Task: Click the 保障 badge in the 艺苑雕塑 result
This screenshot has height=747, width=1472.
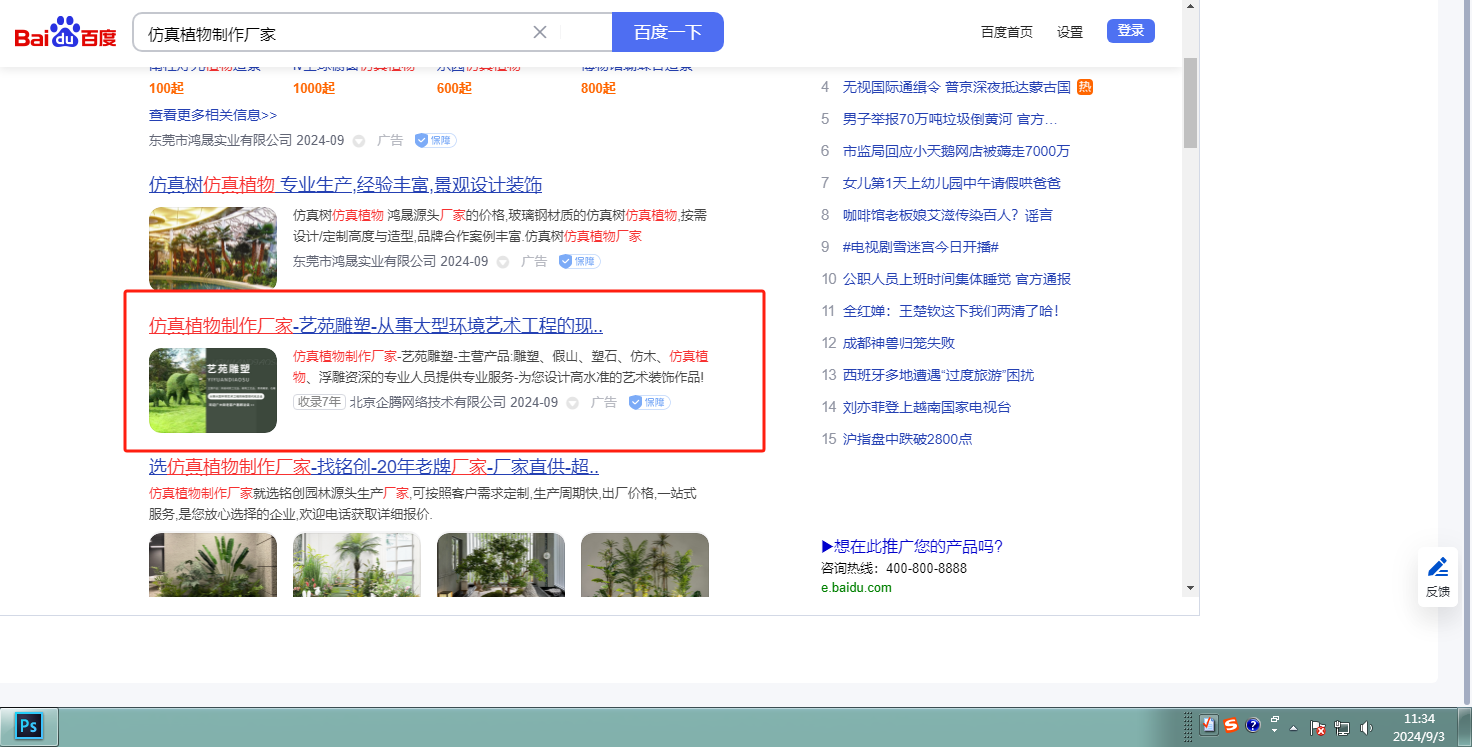Action: (649, 402)
